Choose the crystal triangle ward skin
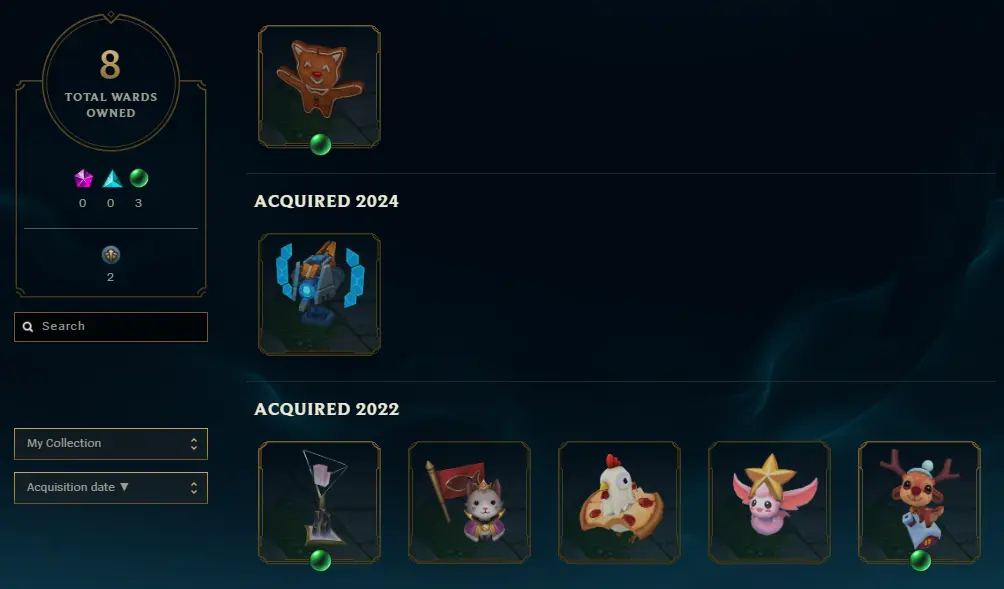 tap(320, 503)
